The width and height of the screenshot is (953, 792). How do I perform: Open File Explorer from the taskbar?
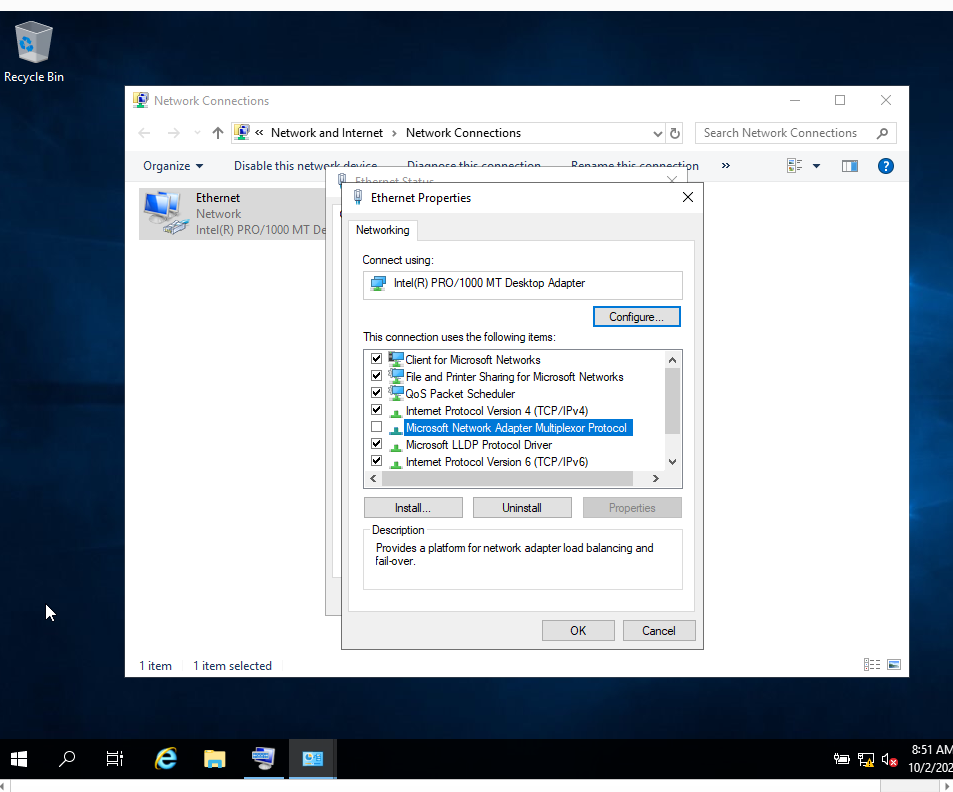tap(215, 759)
